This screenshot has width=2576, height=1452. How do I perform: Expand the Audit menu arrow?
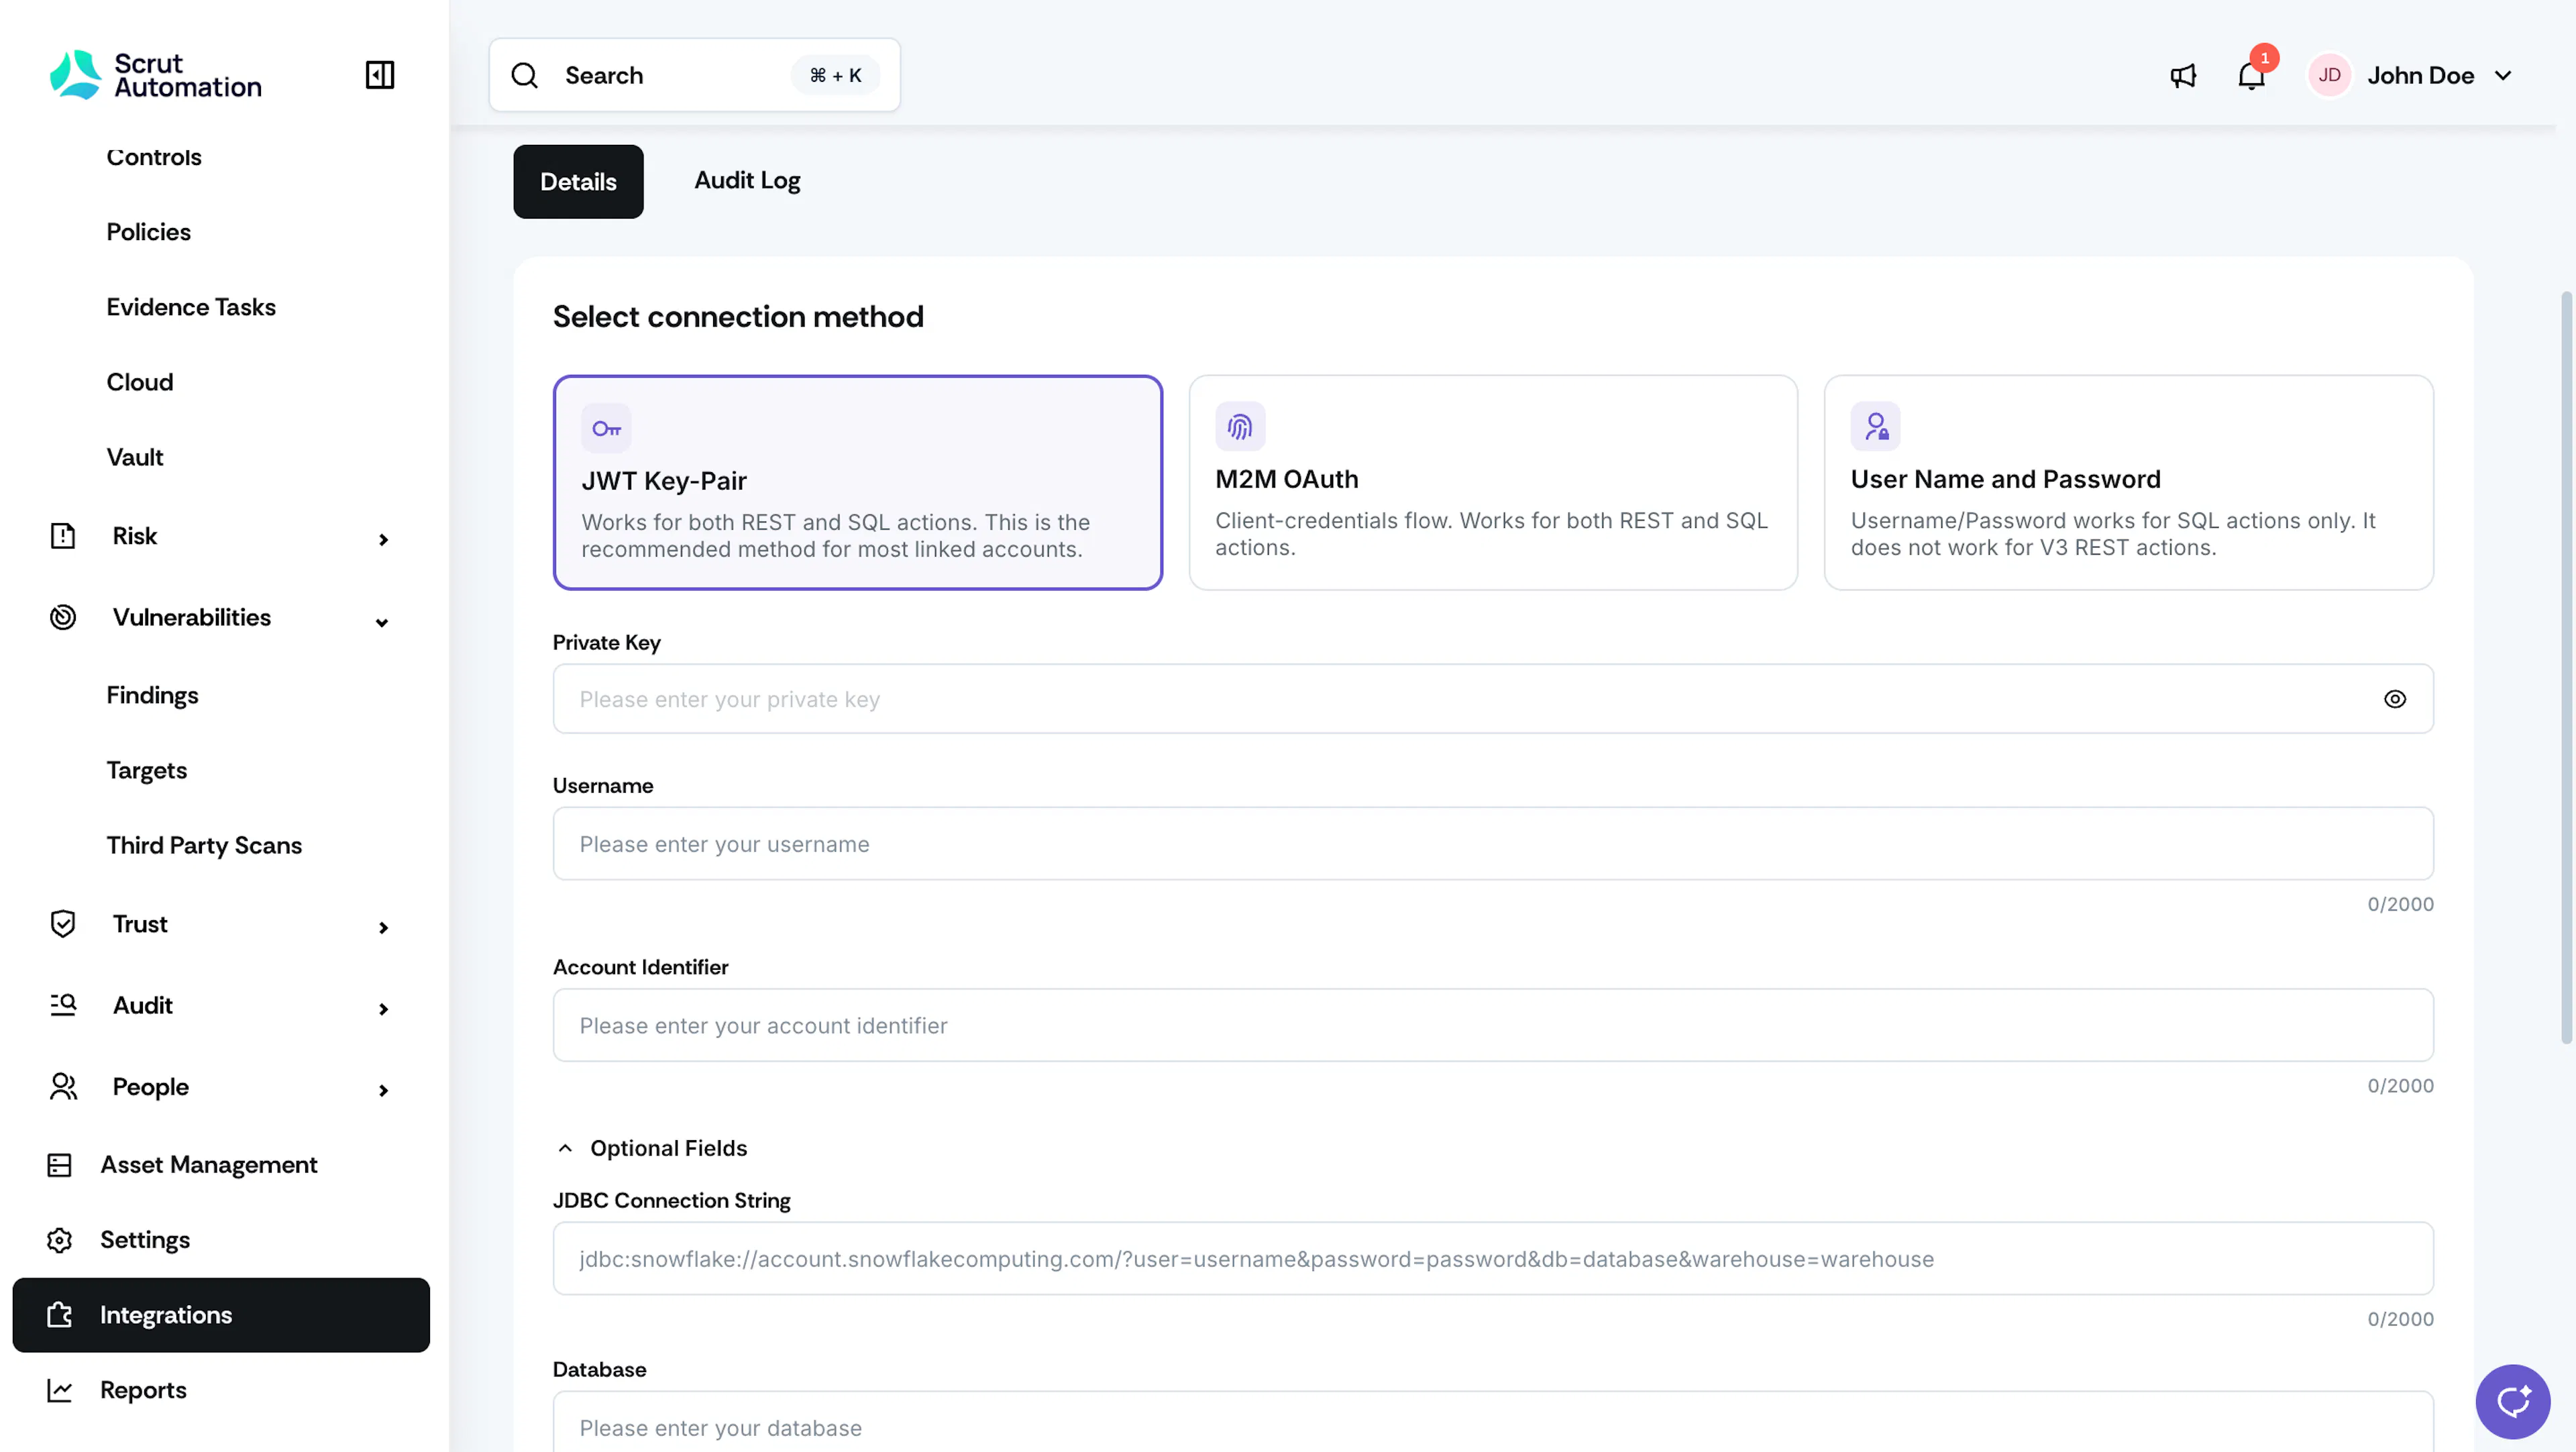383,1009
